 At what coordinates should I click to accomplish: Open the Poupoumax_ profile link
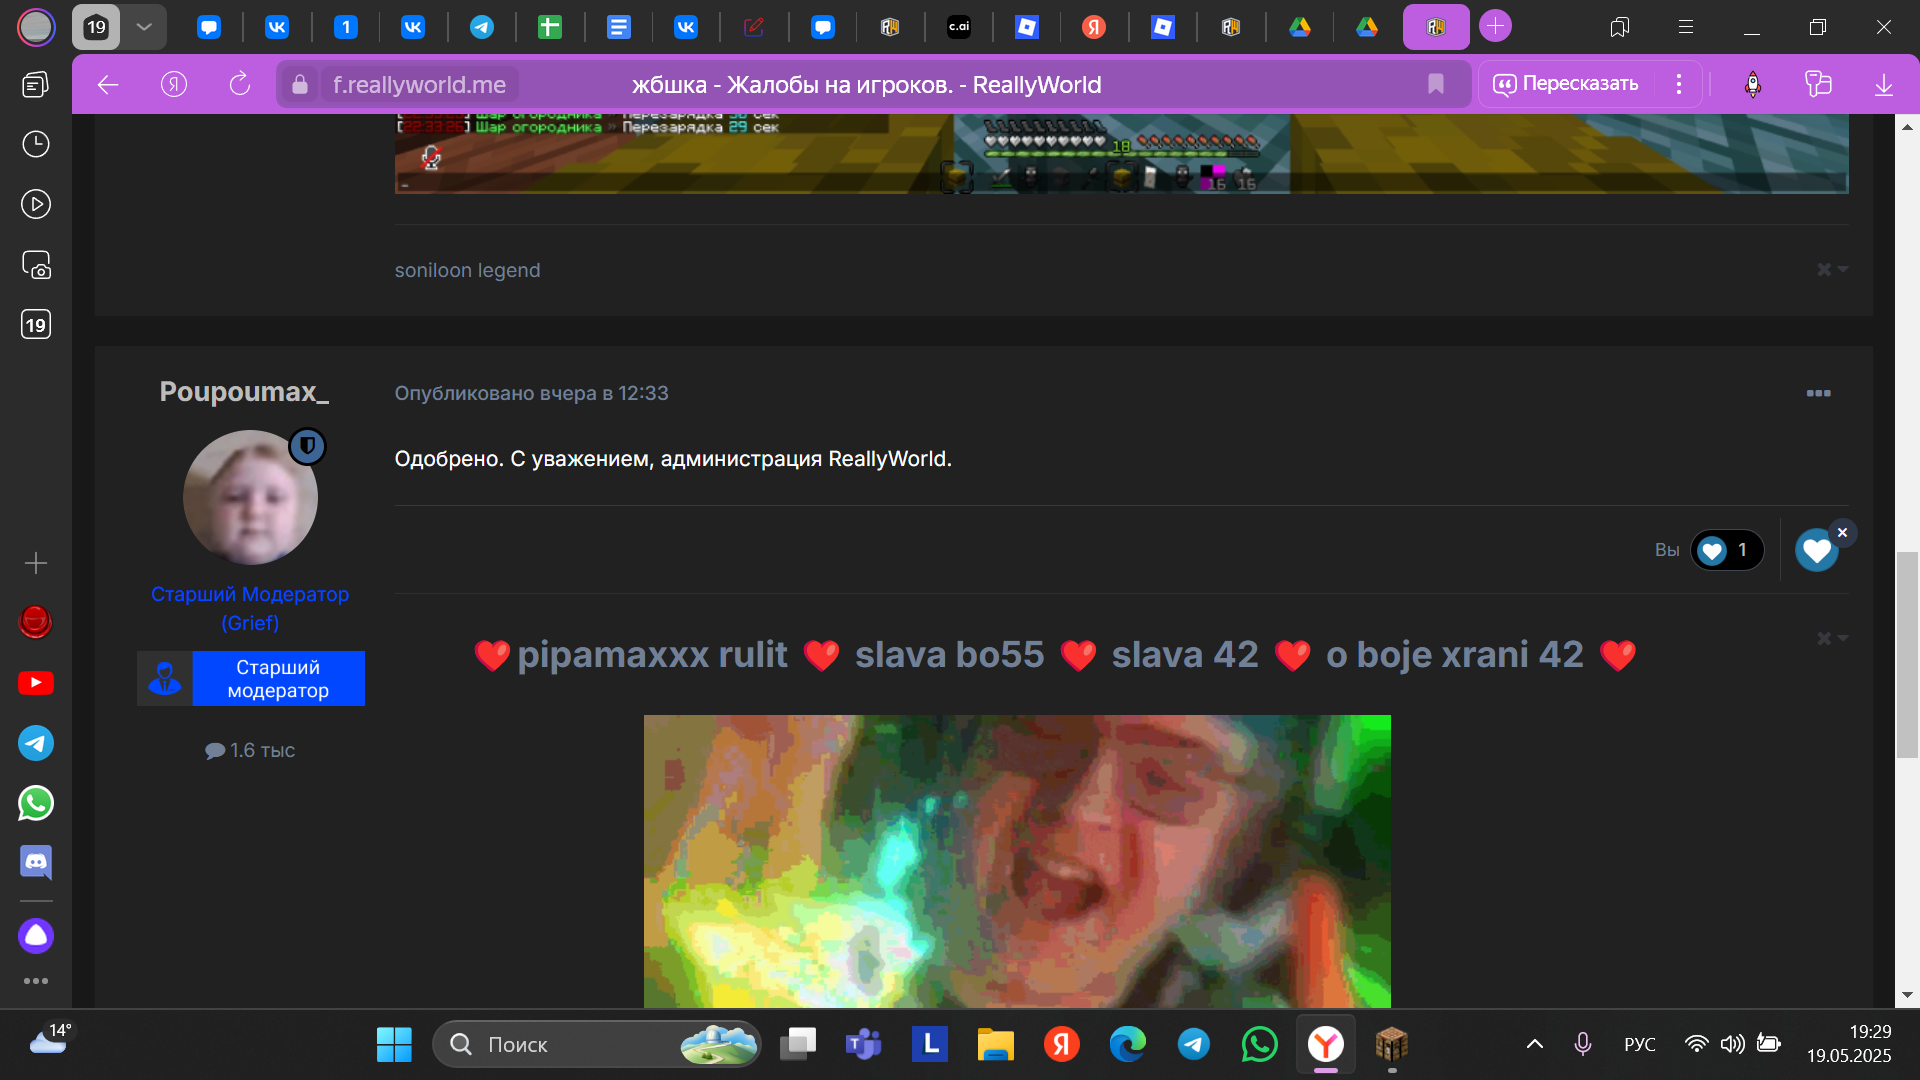tap(244, 391)
